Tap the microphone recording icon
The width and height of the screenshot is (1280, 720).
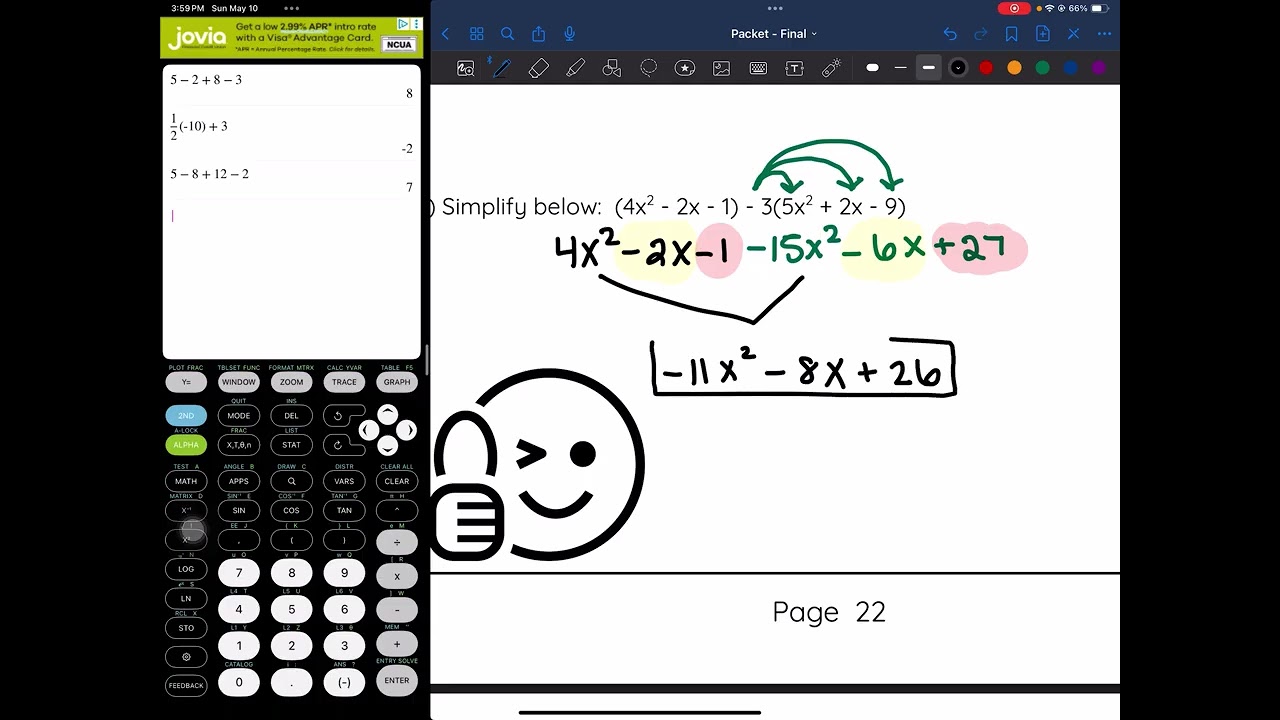point(569,34)
